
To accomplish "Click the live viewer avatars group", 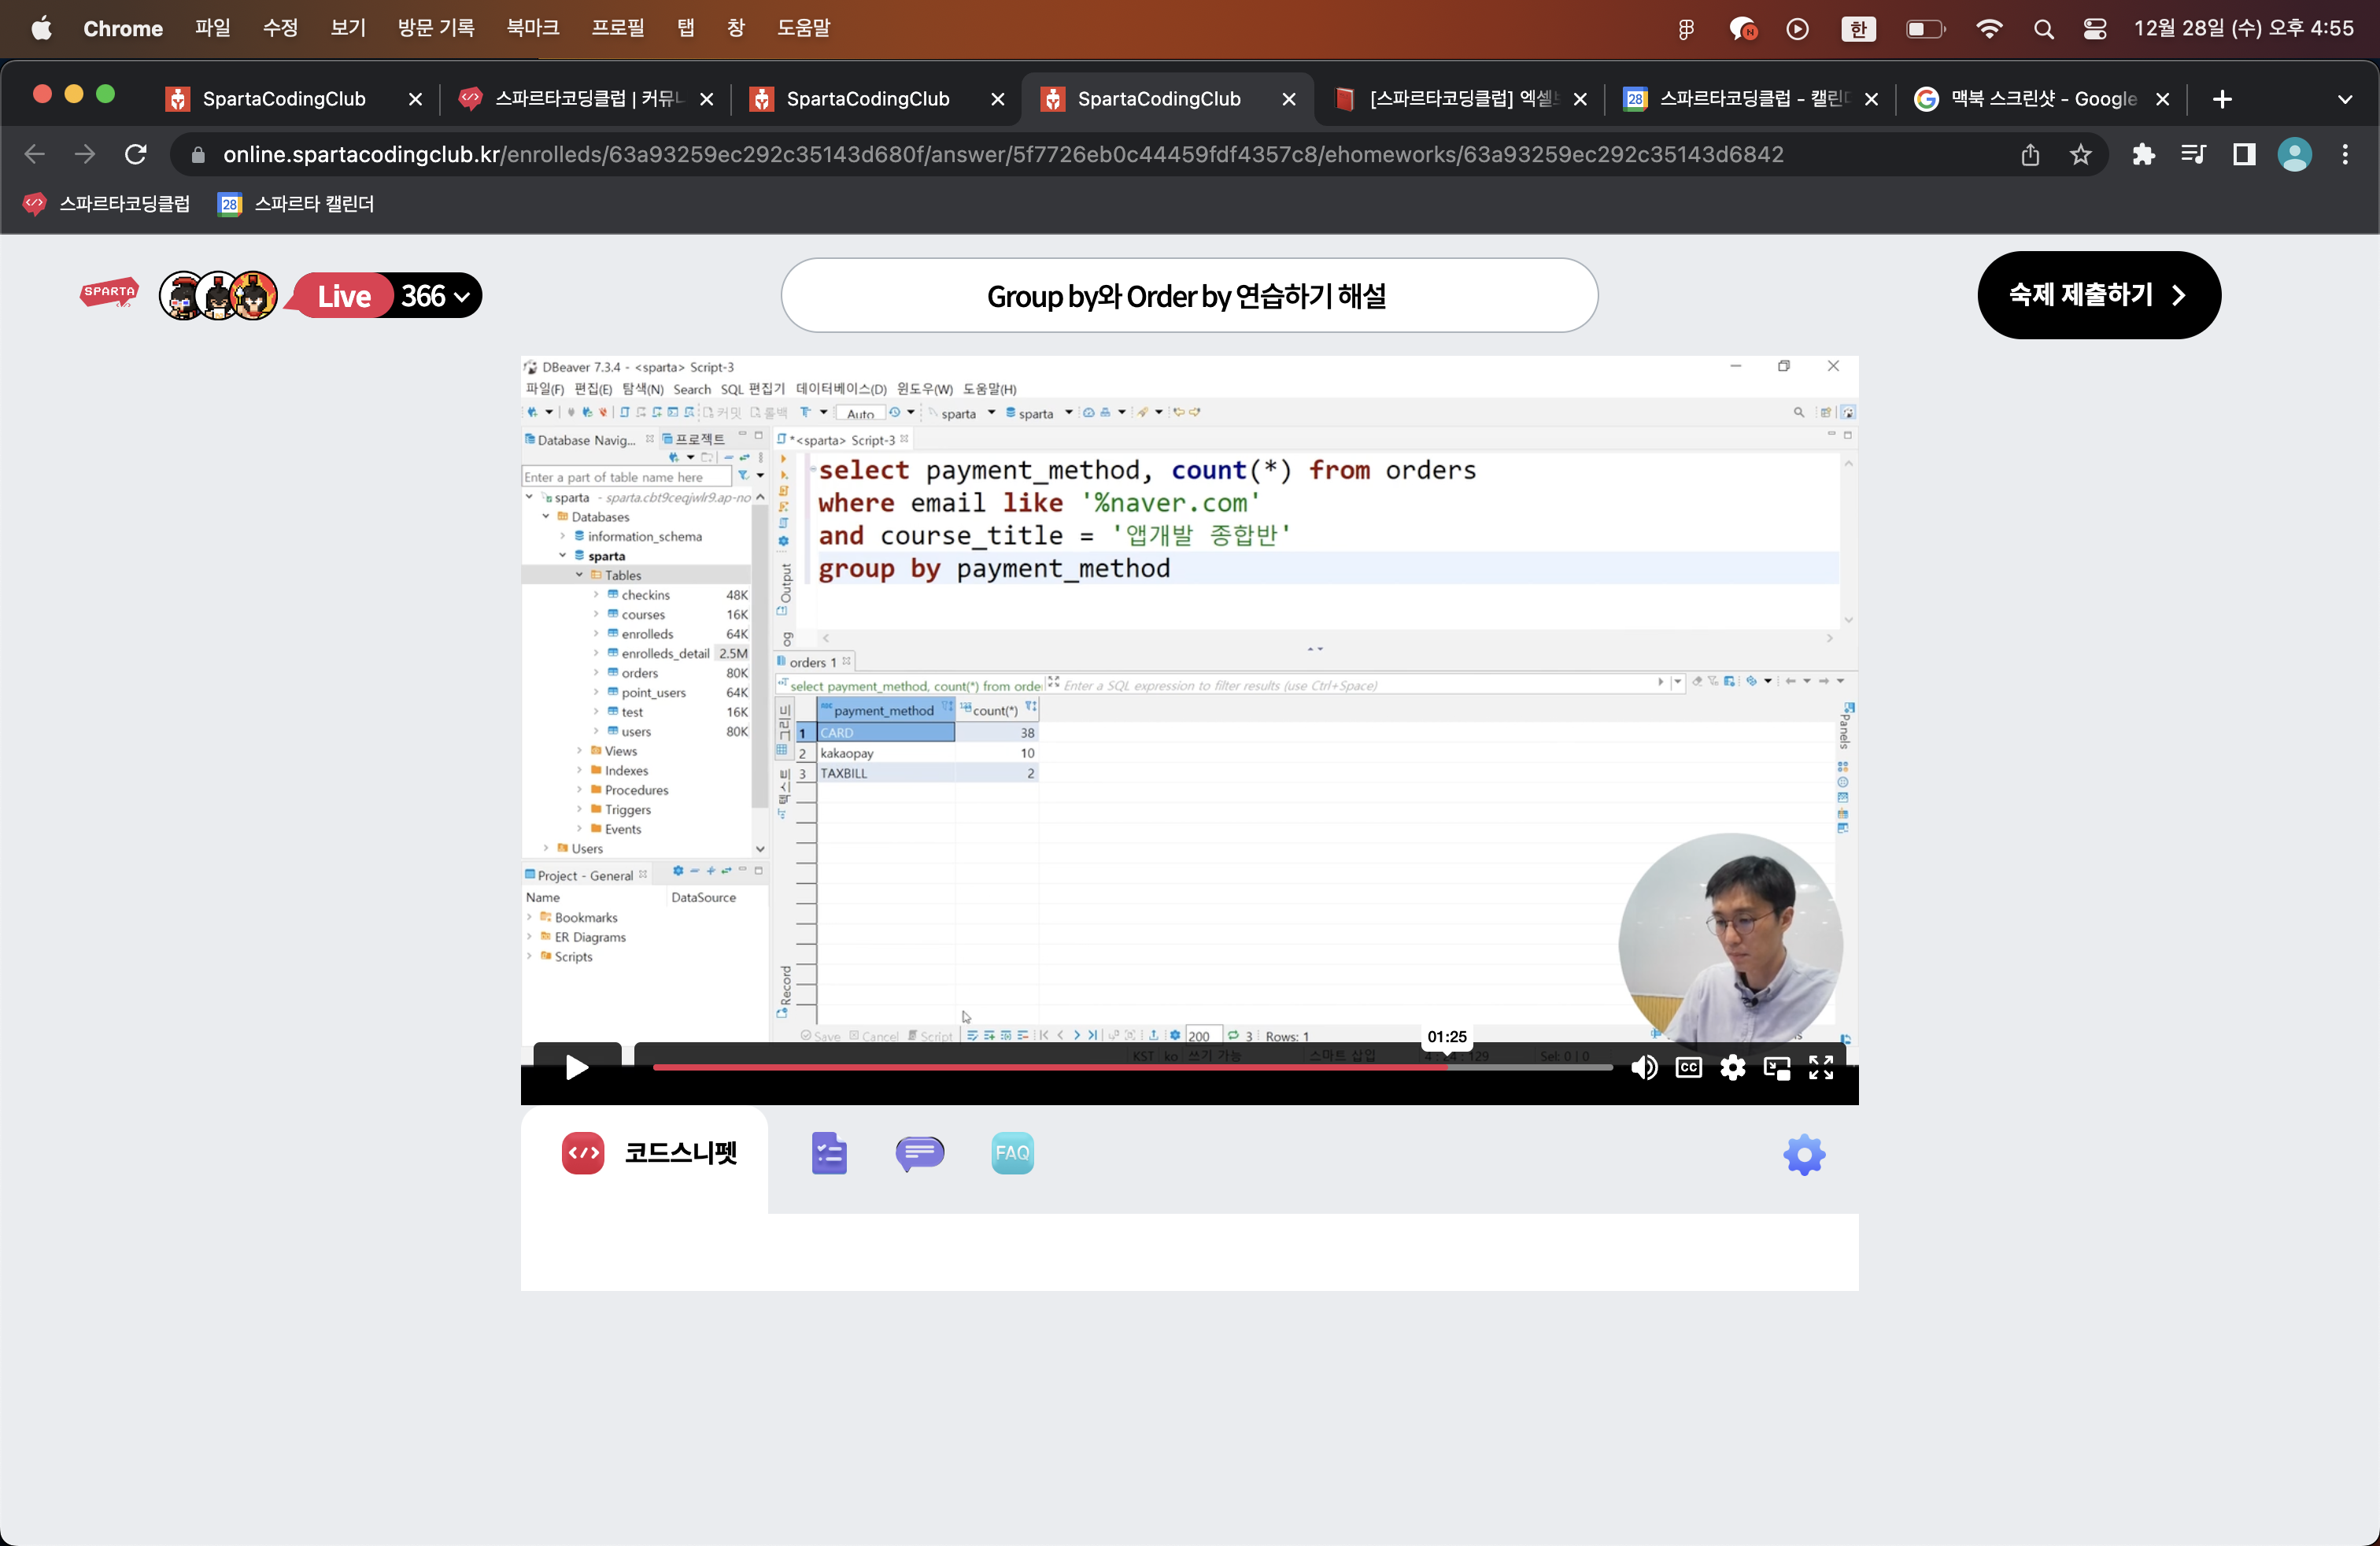I will 219,296.
